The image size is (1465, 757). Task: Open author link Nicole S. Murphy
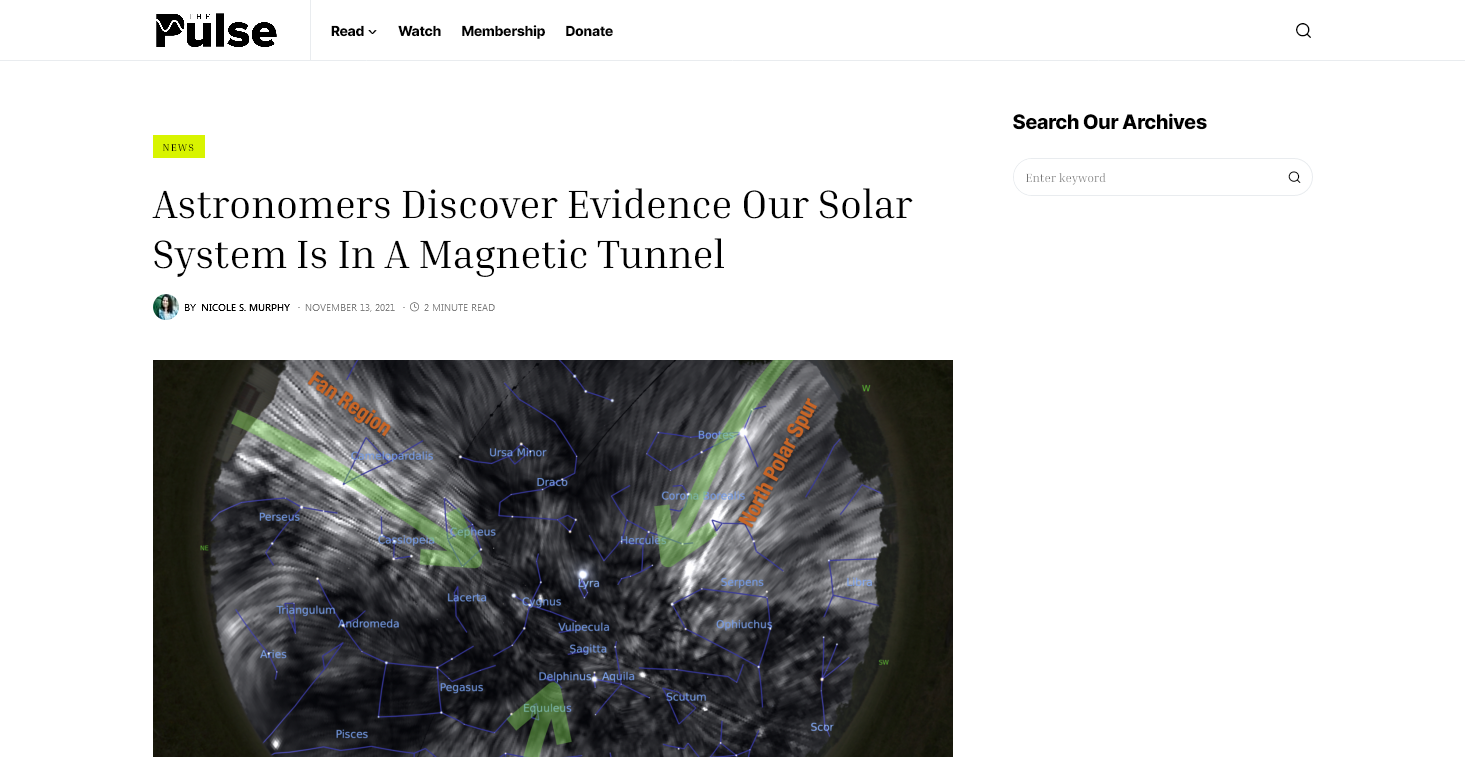(245, 308)
